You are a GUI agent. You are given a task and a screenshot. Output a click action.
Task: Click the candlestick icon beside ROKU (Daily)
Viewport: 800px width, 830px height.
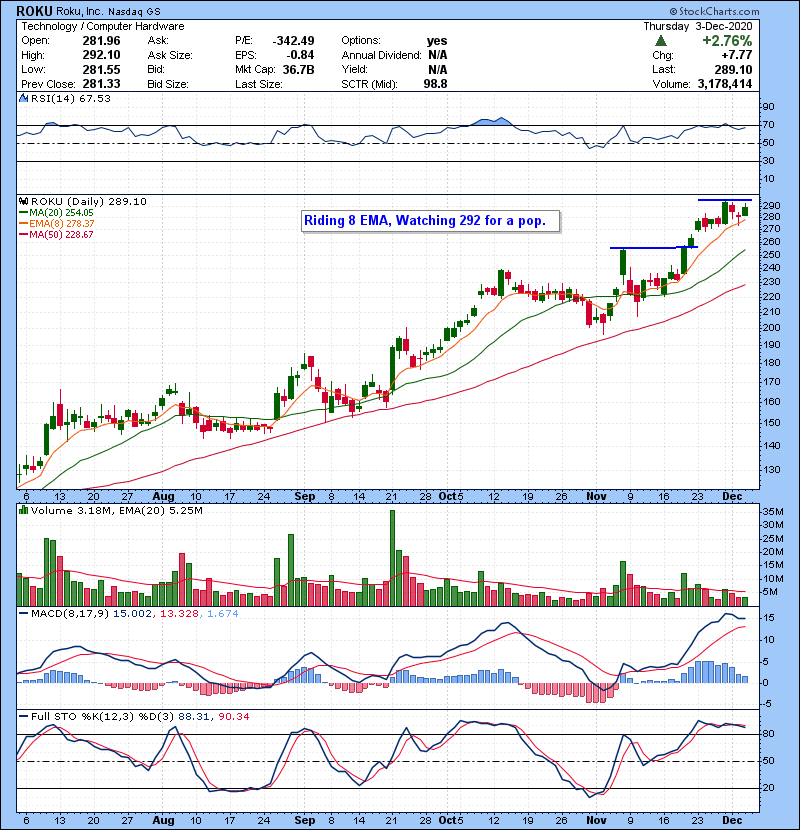click(23, 201)
